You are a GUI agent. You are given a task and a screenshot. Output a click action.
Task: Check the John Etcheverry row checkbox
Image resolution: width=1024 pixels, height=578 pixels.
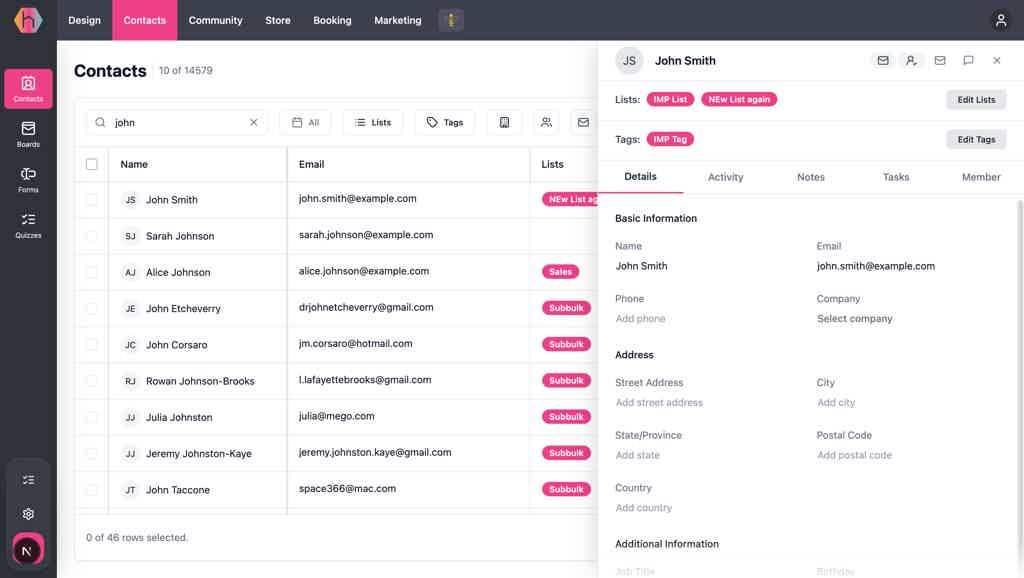(x=91, y=308)
